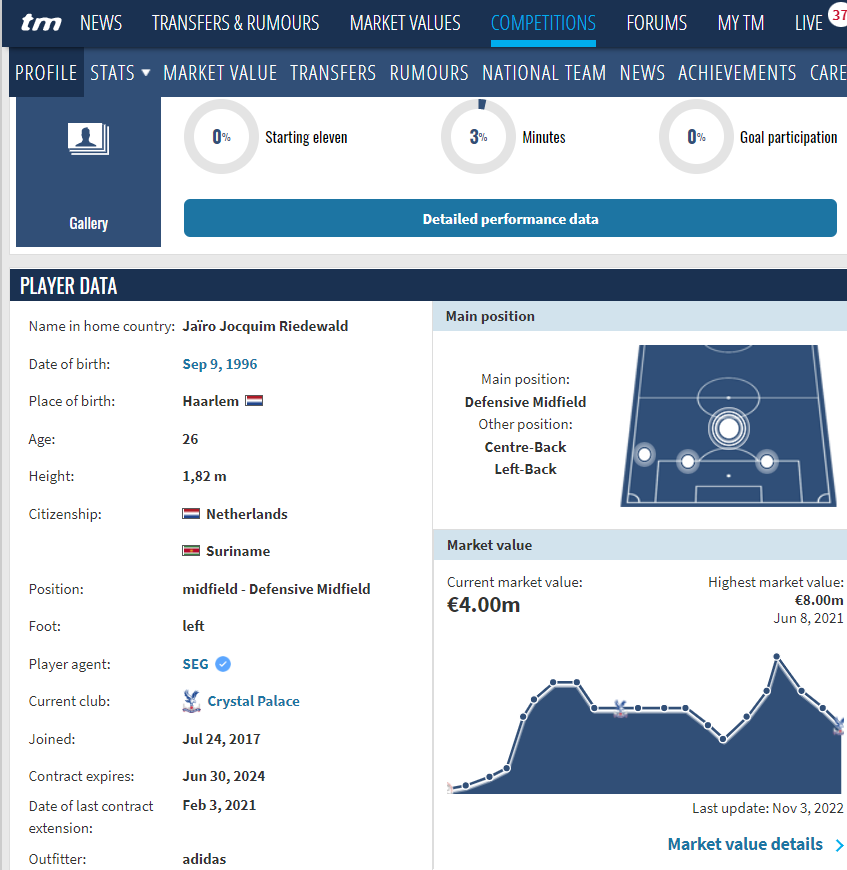Open Transfers & Rumours in top navigation

(235, 23)
